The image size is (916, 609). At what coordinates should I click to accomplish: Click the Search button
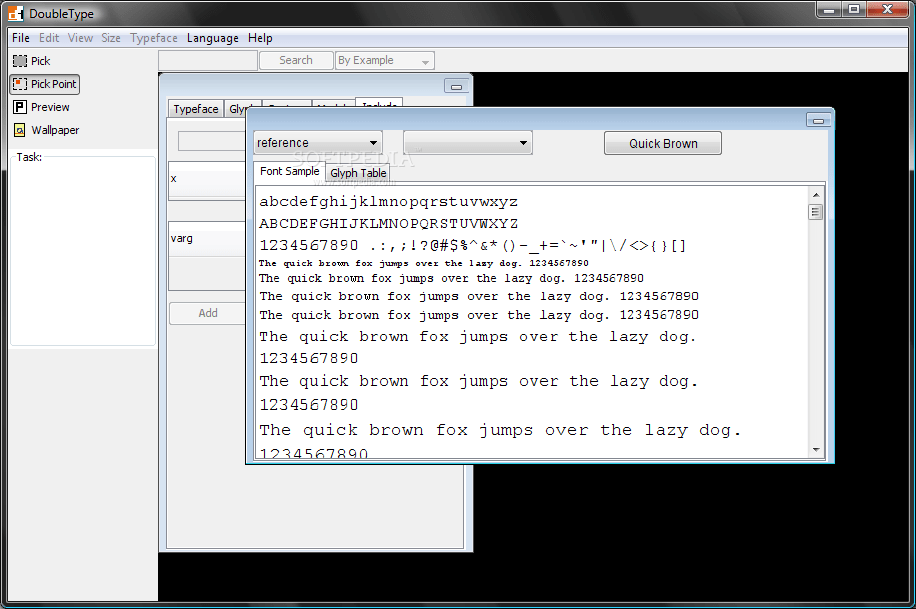(x=296, y=60)
